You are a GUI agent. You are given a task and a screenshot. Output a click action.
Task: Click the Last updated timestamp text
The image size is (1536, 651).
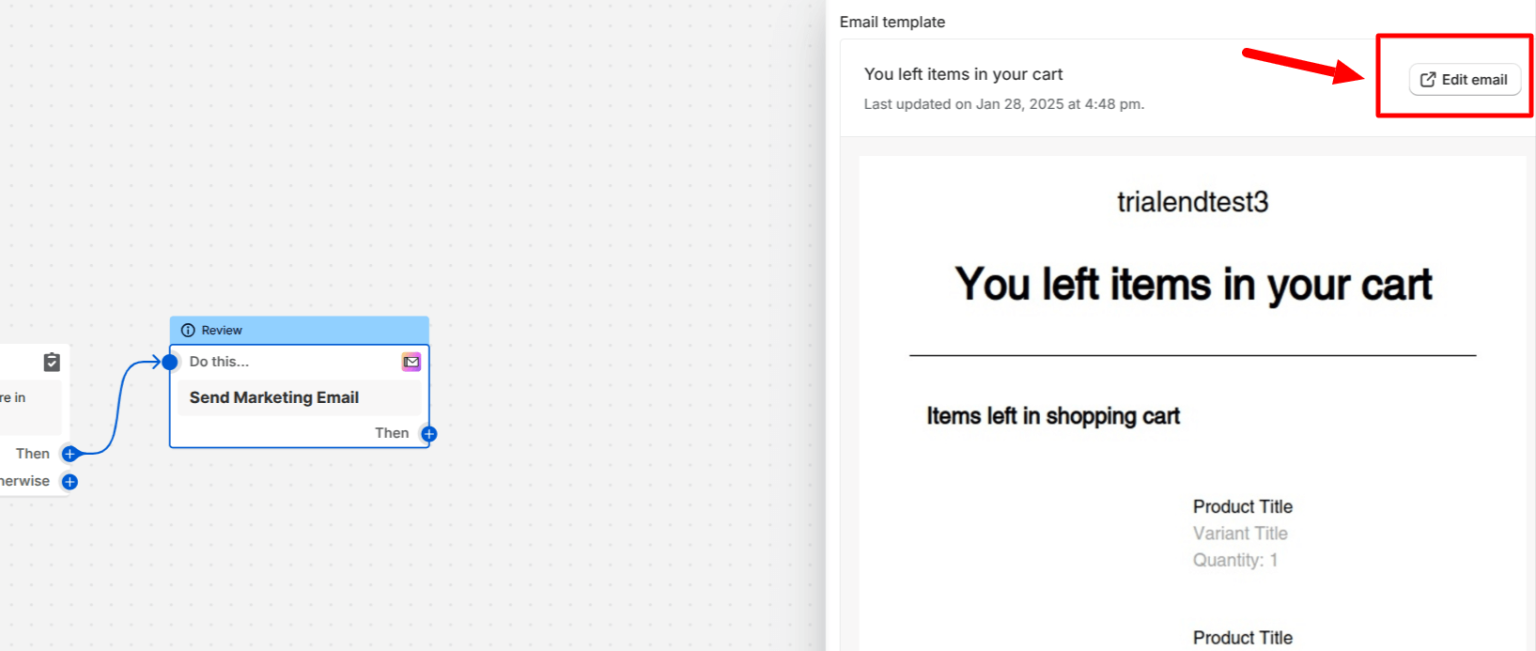(1004, 104)
